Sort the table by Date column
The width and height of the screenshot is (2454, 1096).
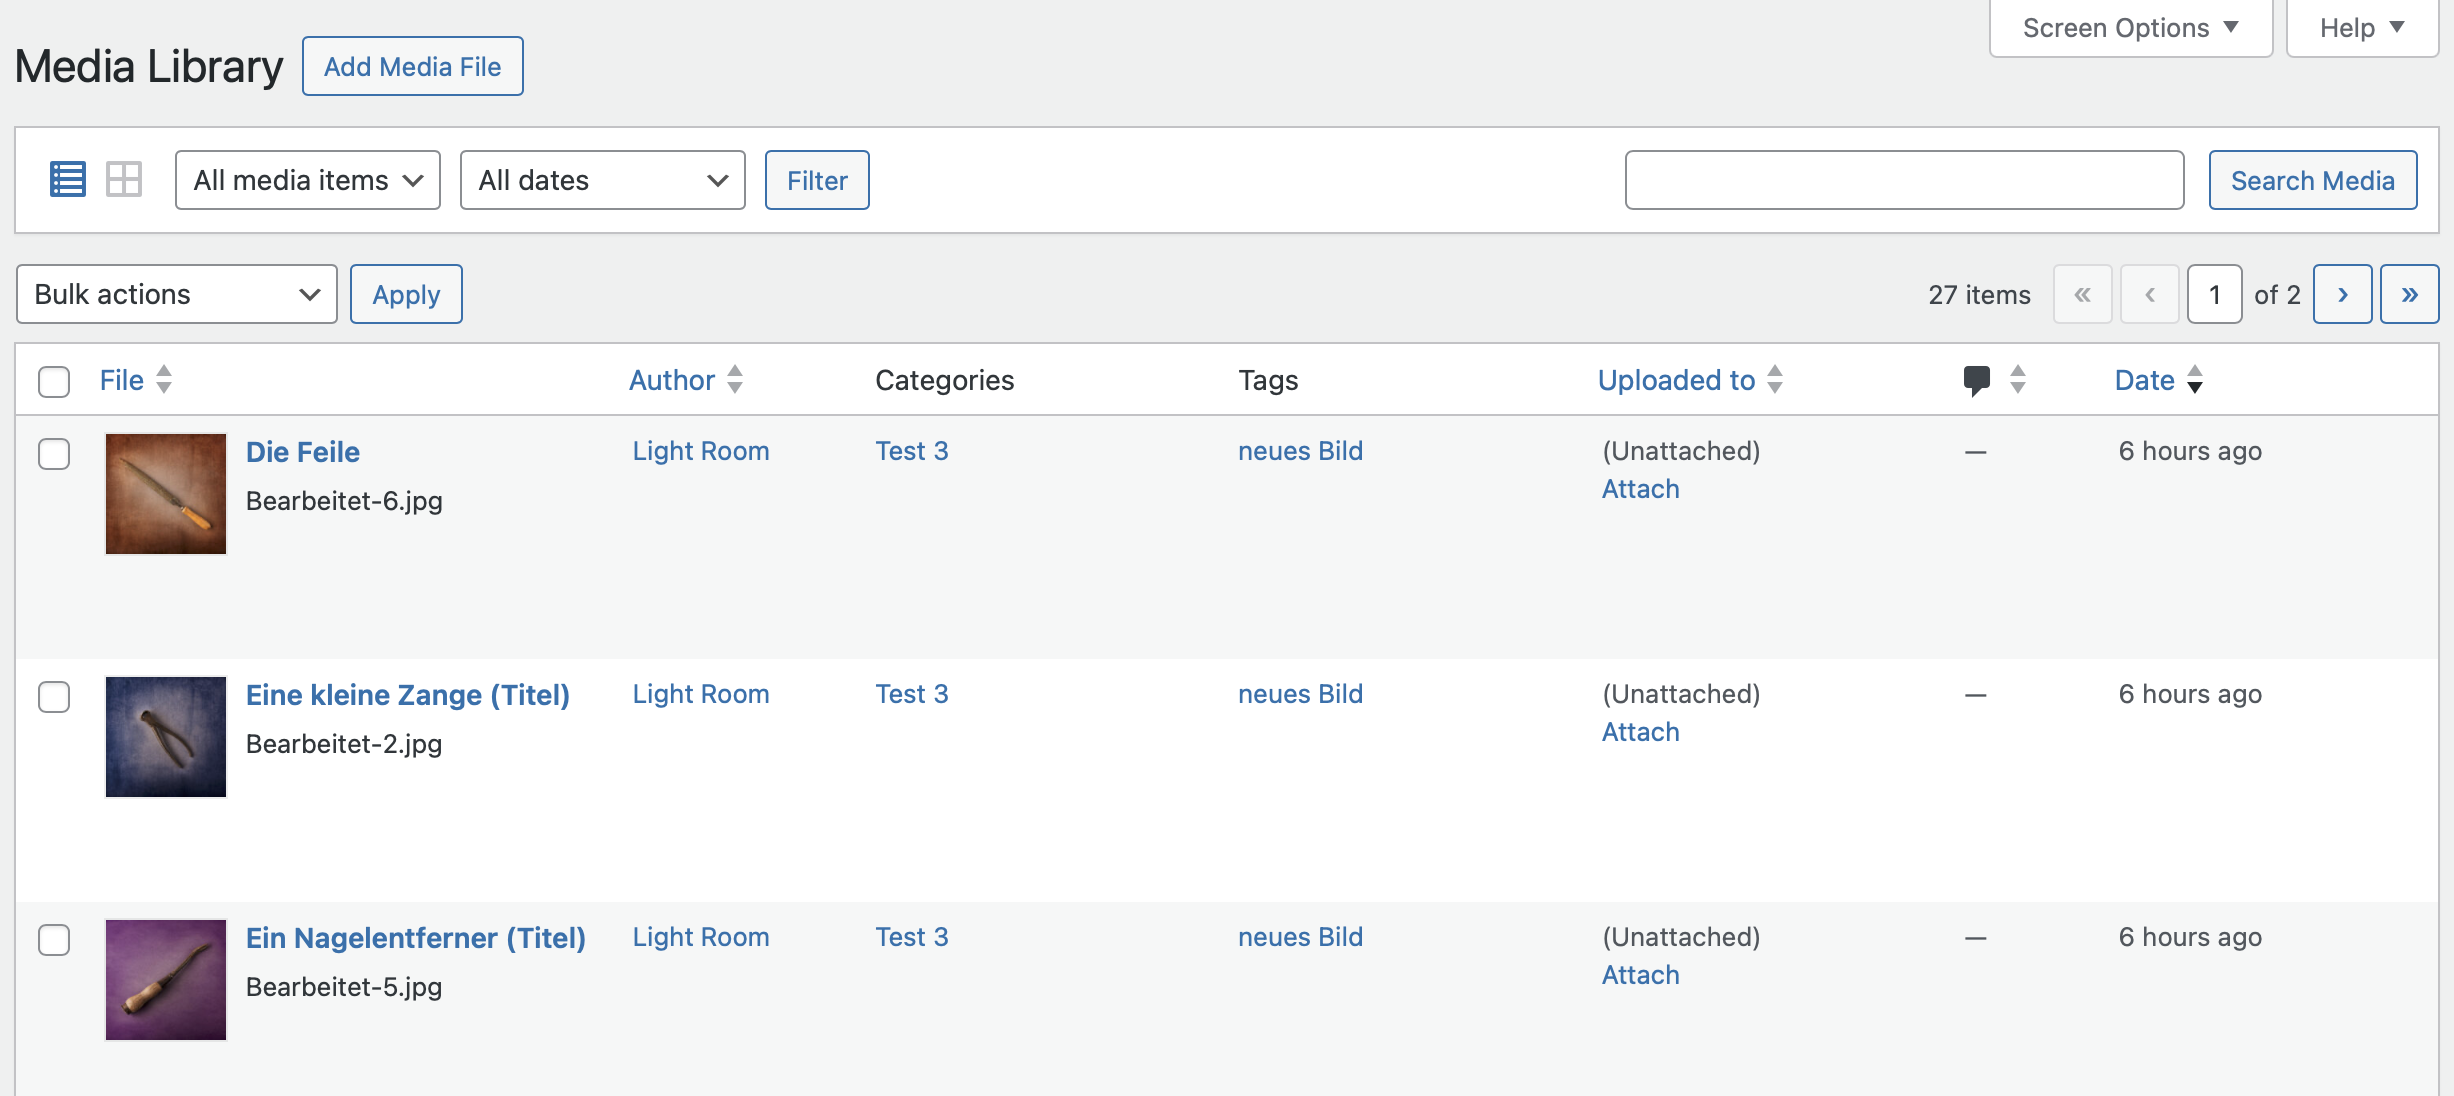2145,380
